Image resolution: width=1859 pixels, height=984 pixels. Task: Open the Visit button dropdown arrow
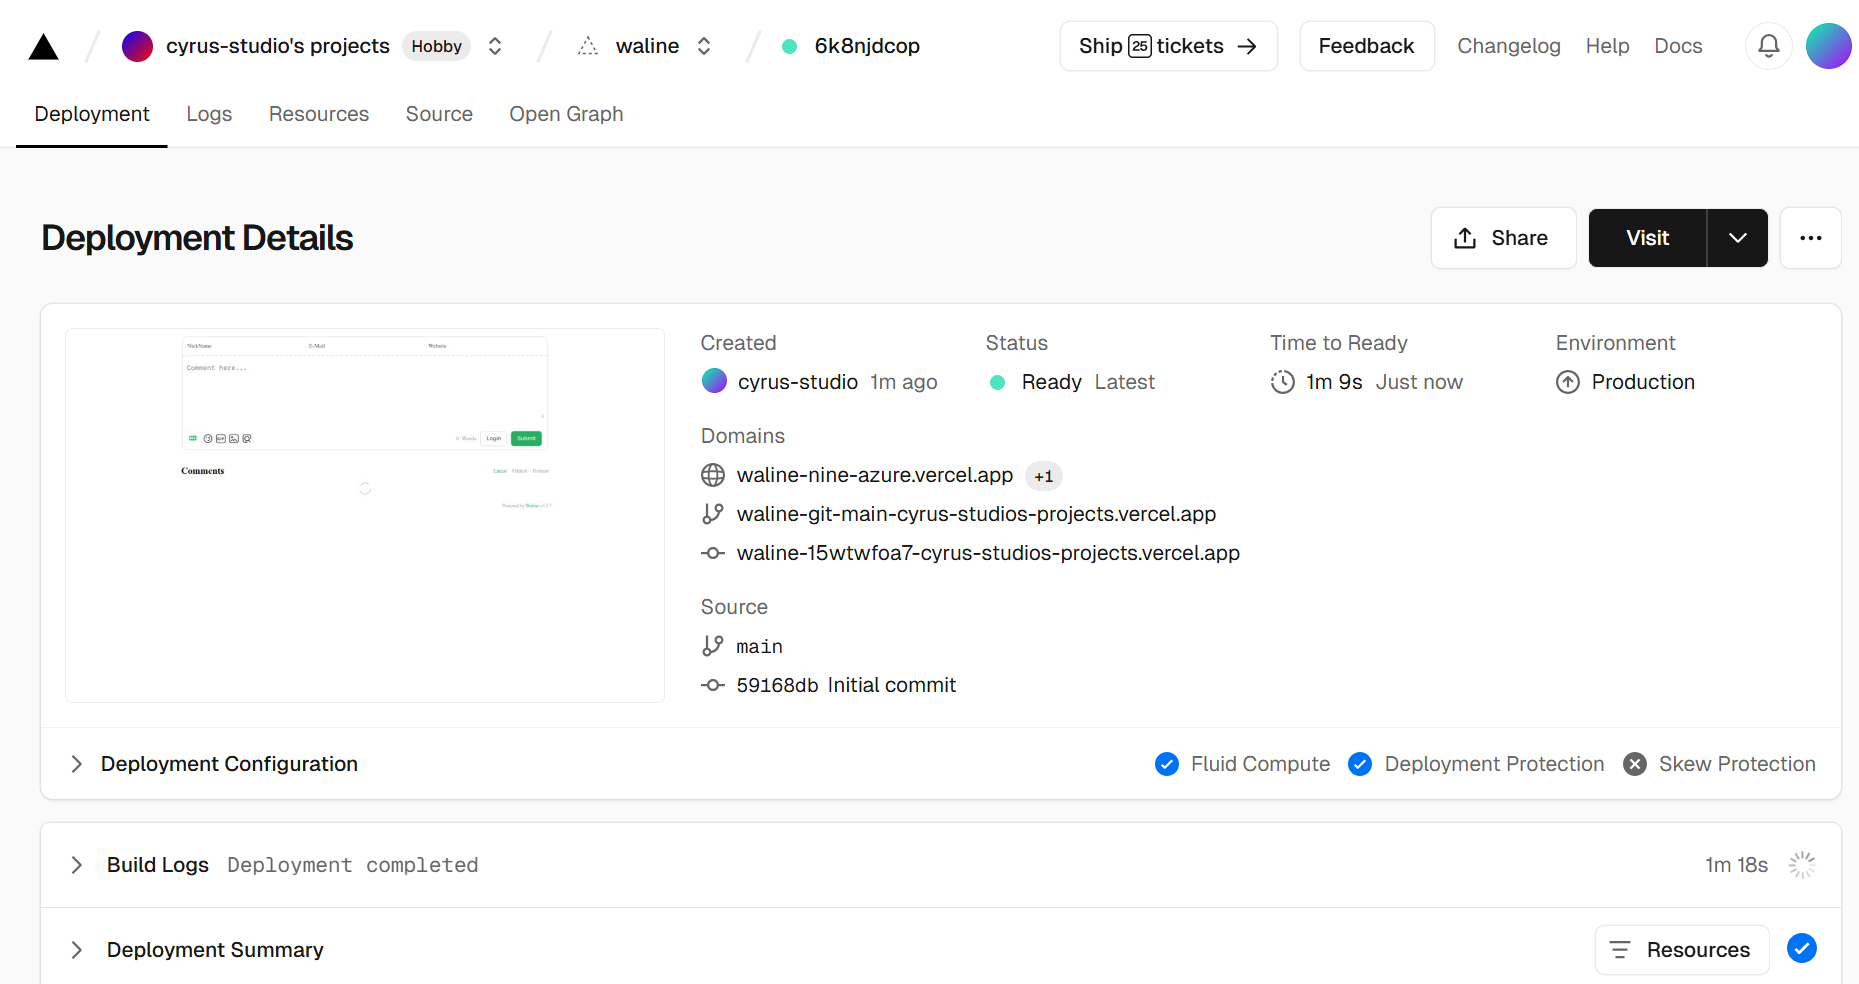tap(1738, 238)
